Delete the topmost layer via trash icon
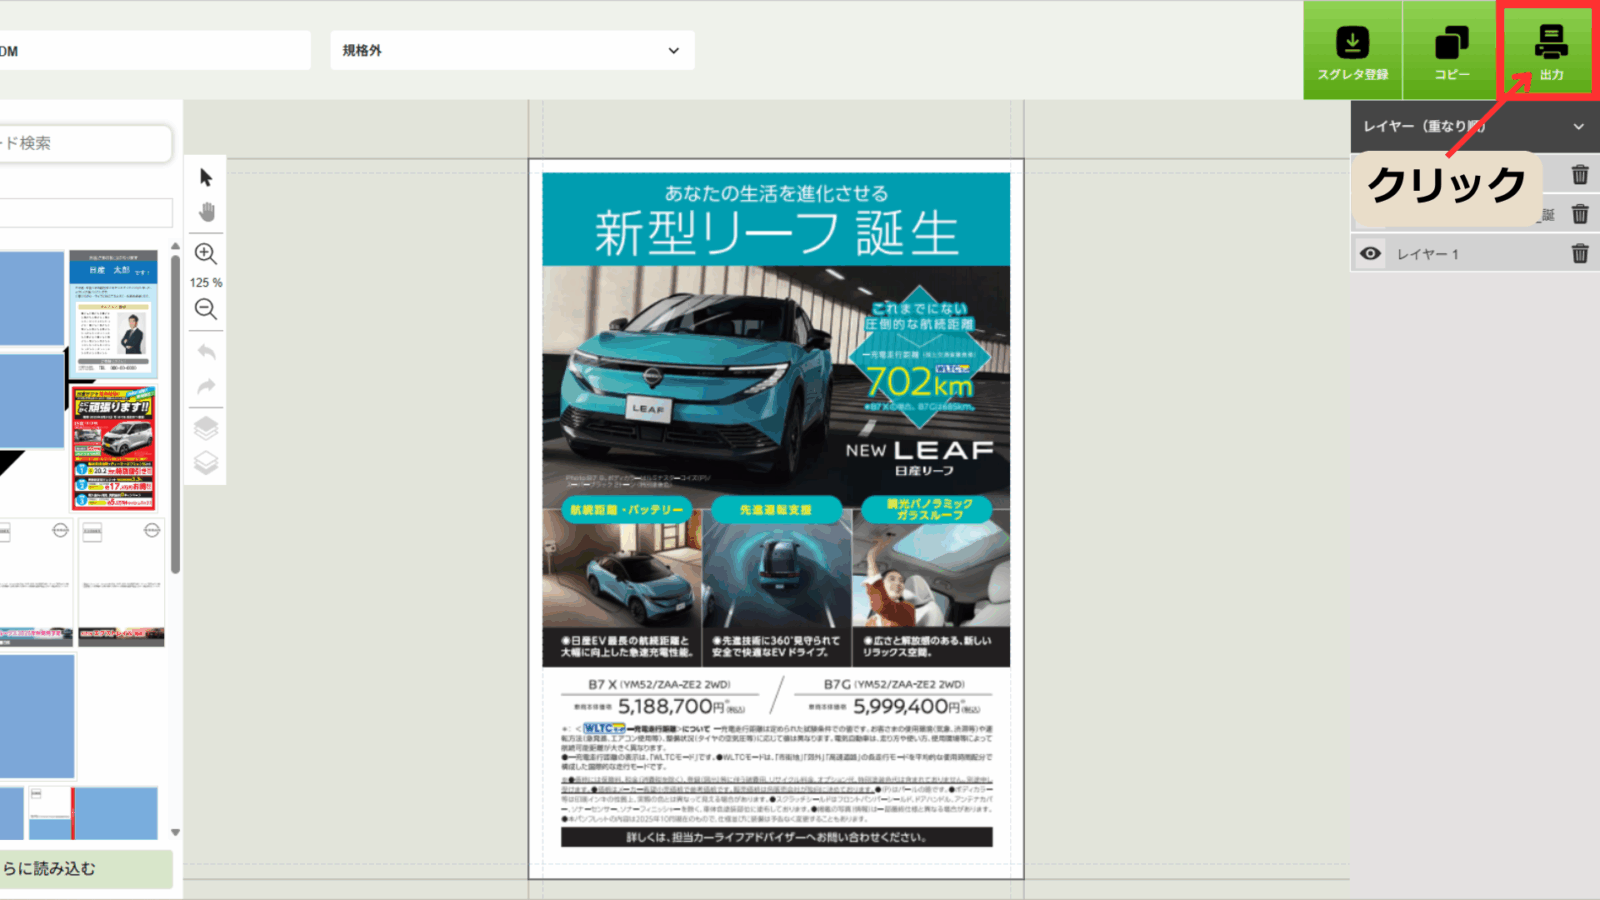This screenshot has width=1600, height=900. pos(1580,174)
